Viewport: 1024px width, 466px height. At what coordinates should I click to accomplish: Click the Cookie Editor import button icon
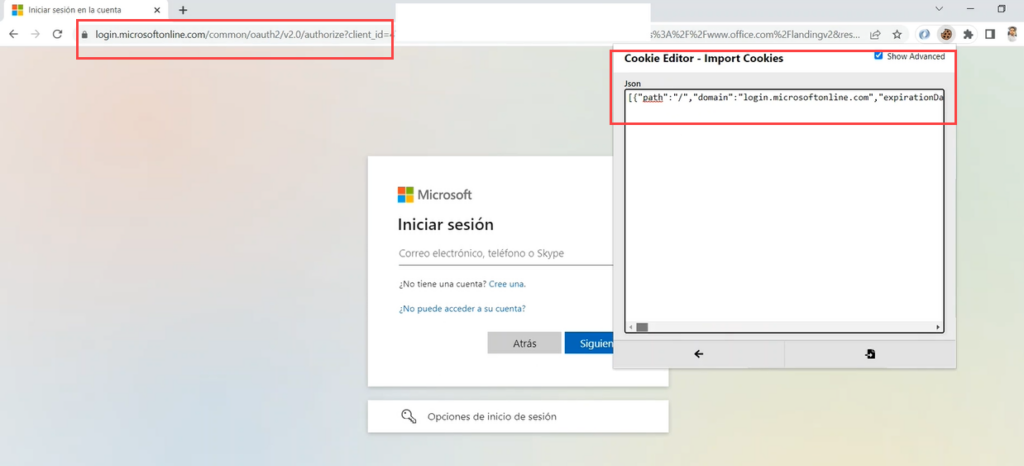(x=870, y=354)
